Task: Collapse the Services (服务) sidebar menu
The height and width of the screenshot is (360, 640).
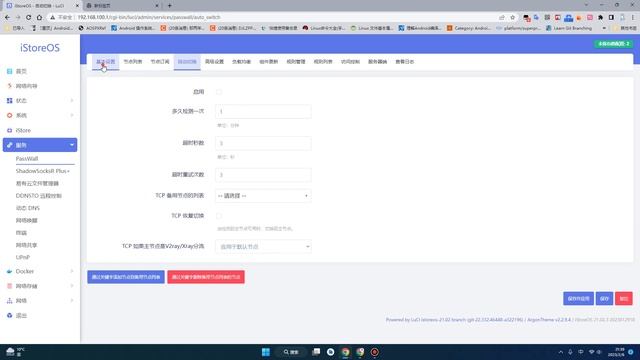Action: (72, 145)
